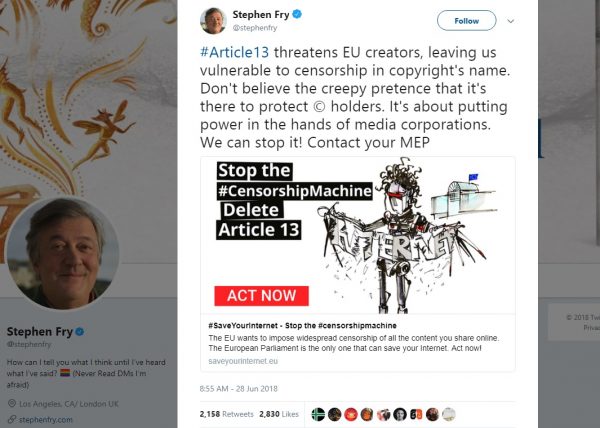
Task: Click the verified badge beside the tweet author name
Action: coord(299,15)
